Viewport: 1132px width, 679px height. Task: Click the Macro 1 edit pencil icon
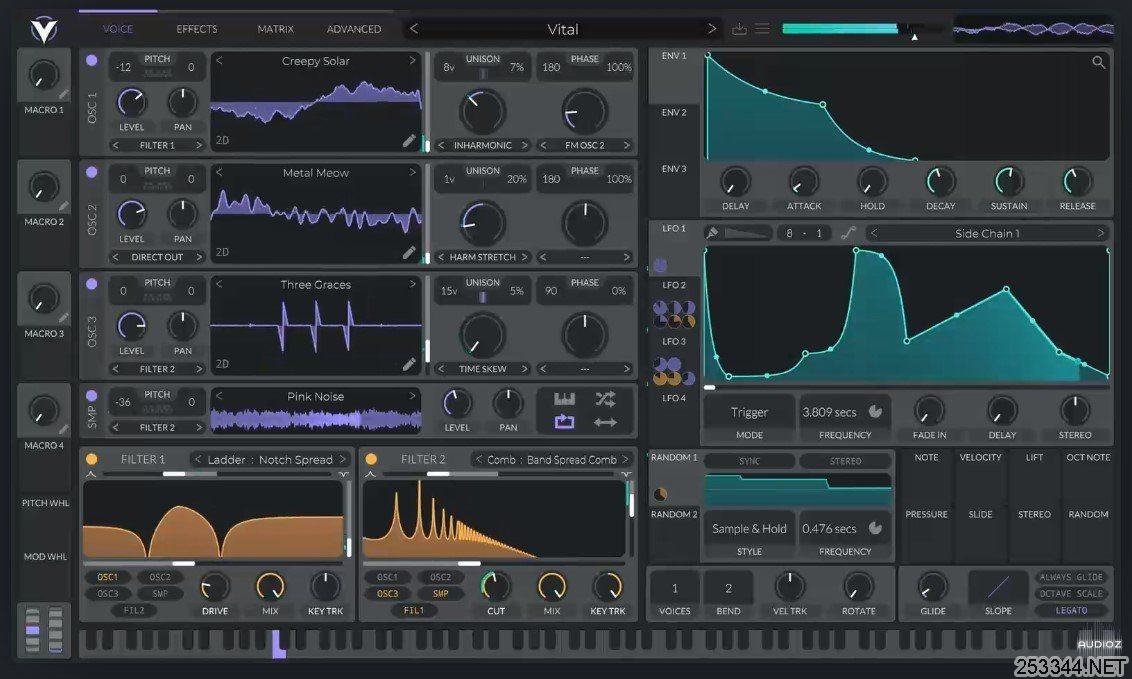[64, 94]
